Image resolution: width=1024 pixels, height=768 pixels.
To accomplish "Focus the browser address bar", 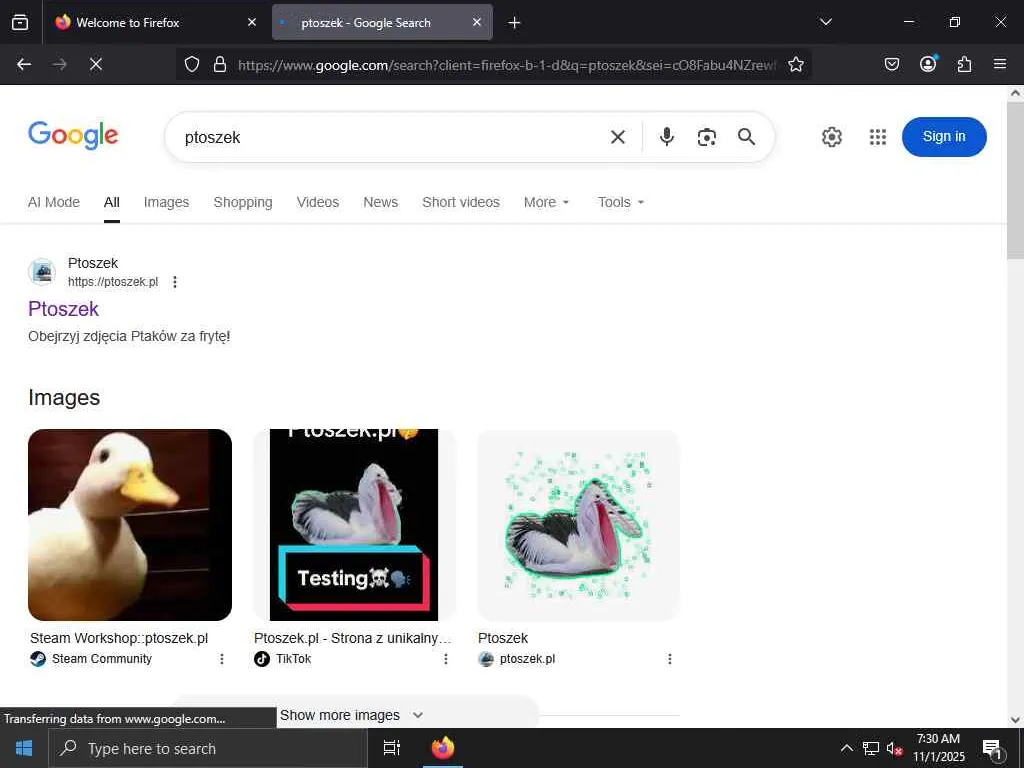I will coord(506,65).
